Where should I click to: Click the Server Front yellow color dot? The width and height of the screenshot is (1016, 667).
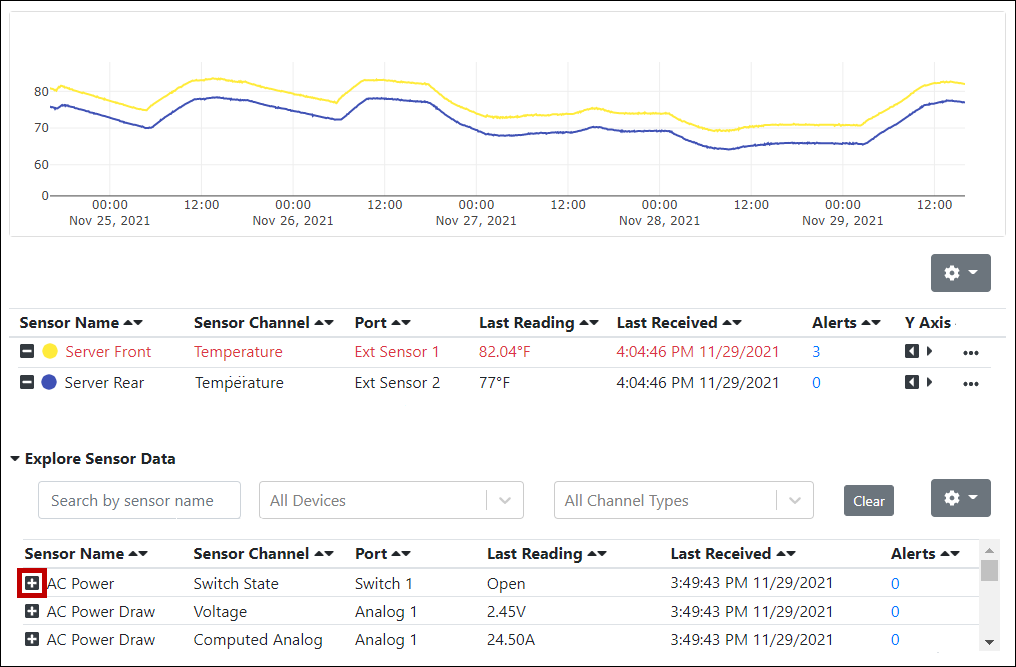49,352
